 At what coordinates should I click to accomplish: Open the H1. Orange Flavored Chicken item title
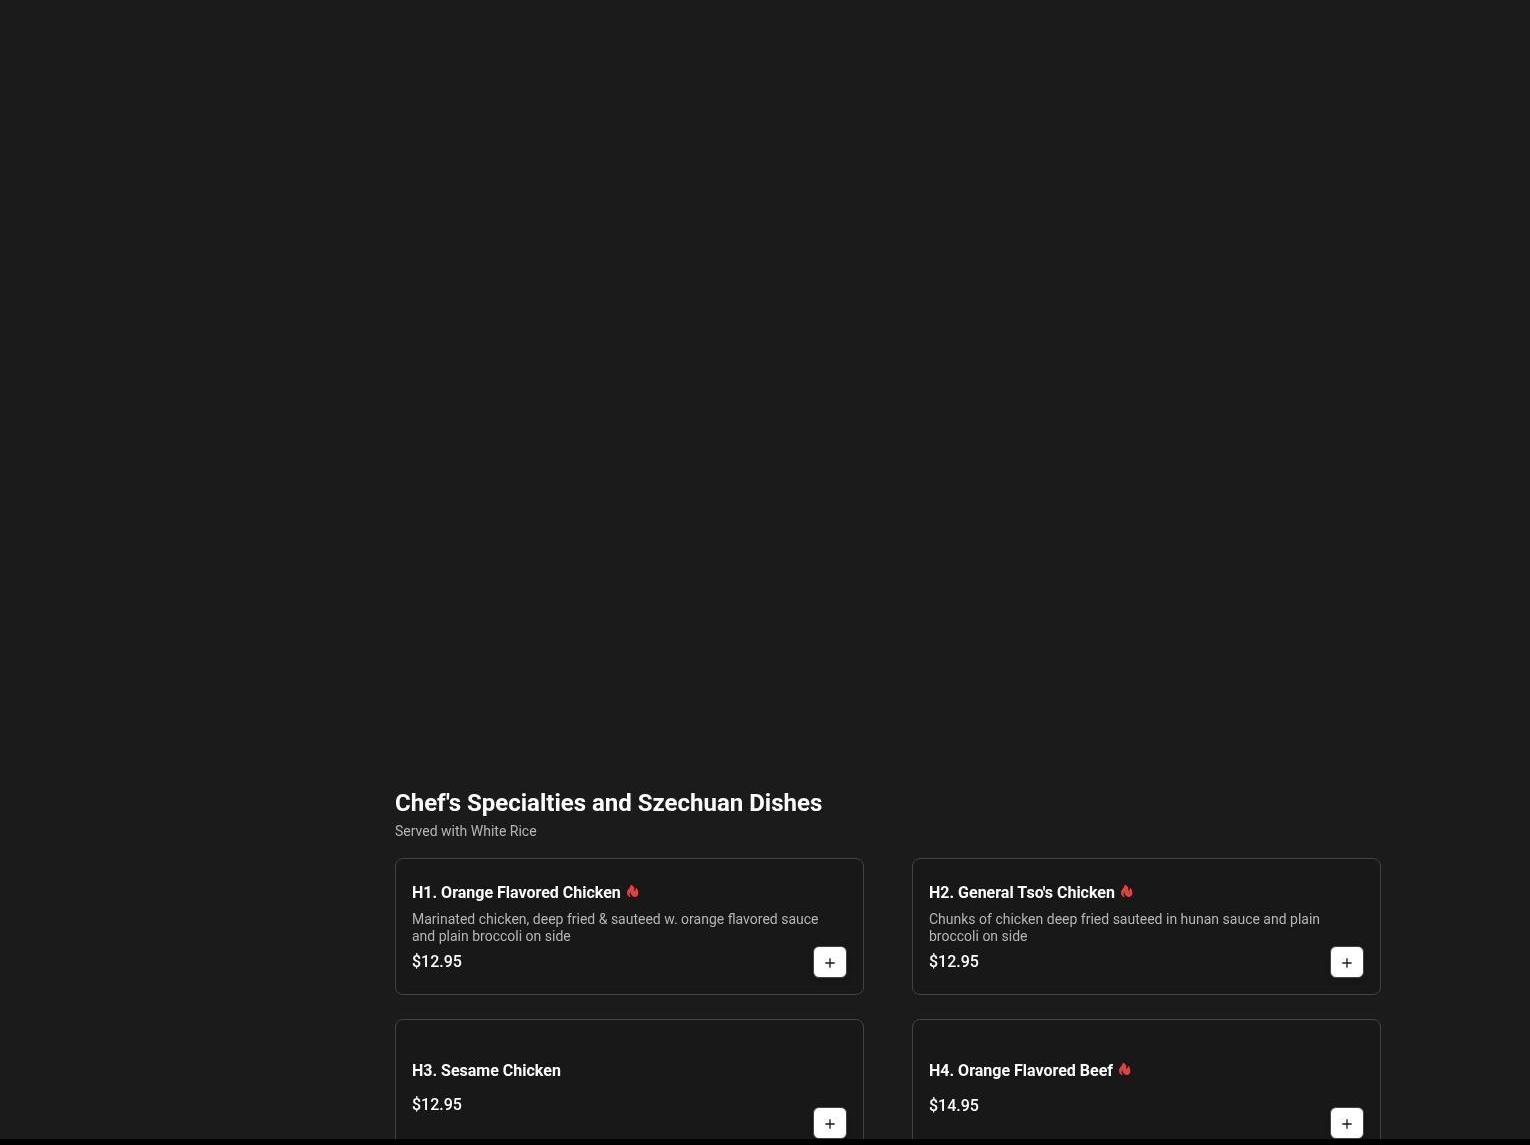point(516,892)
